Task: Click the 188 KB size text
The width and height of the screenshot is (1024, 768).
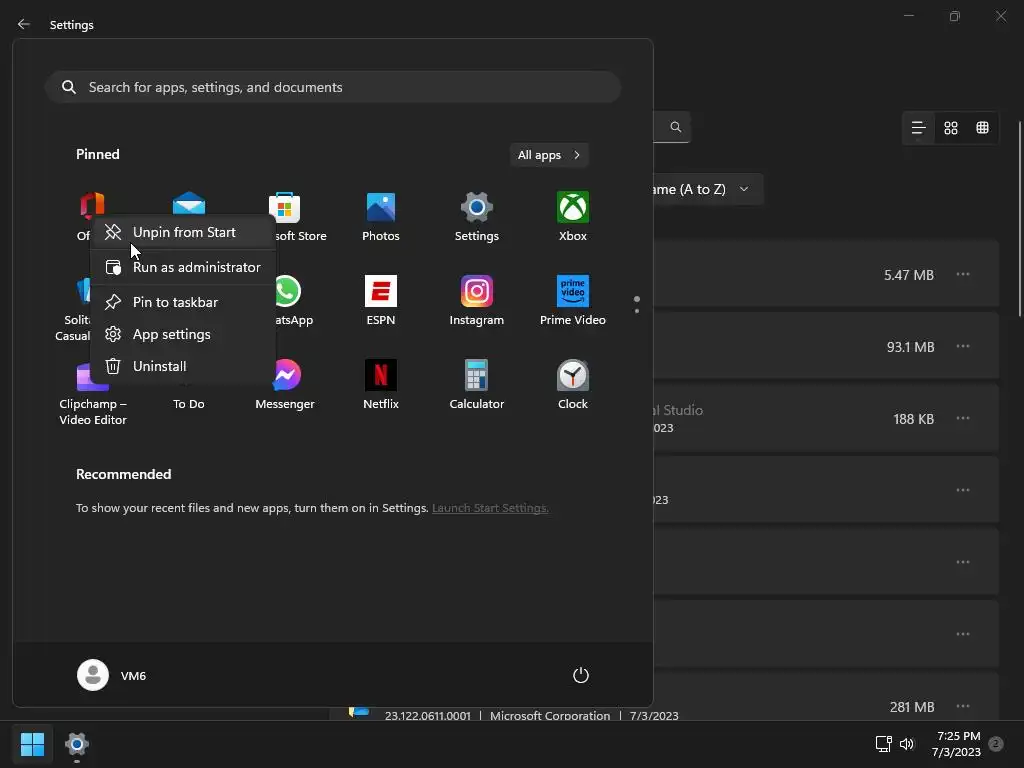Action: click(x=913, y=419)
